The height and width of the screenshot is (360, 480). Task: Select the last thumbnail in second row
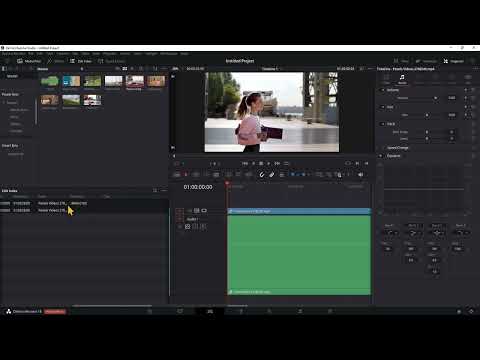(92, 100)
